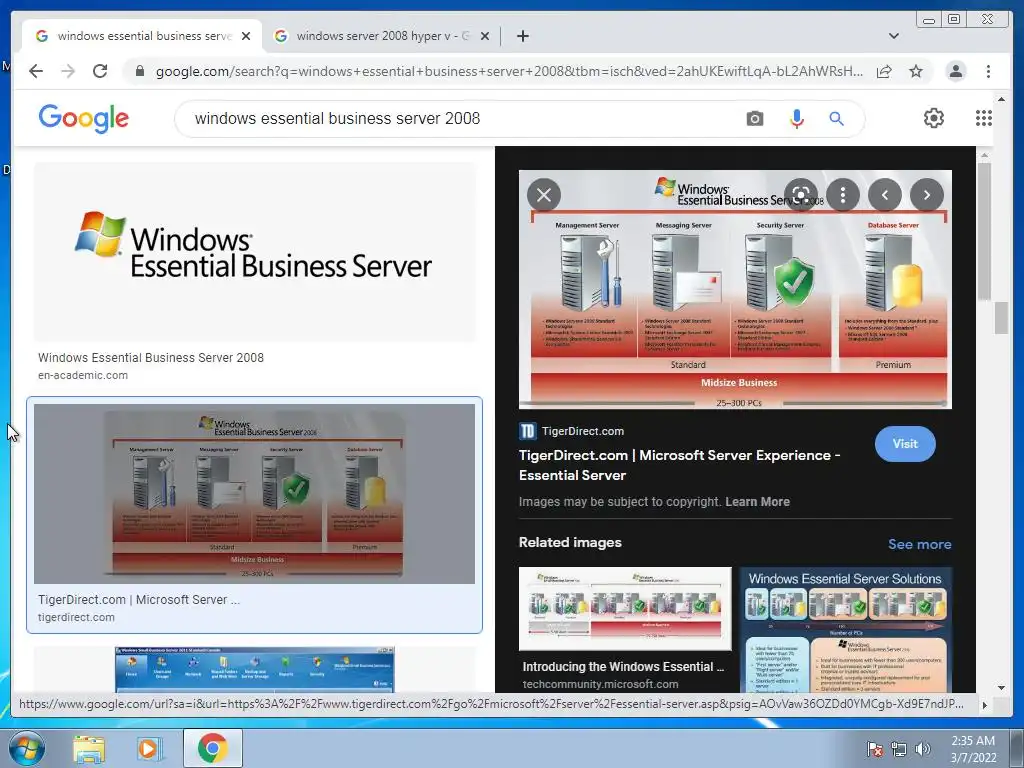Image resolution: width=1024 pixels, height=768 pixels.
Task: Share this page icon in address bar
Action: coord(884,71)
